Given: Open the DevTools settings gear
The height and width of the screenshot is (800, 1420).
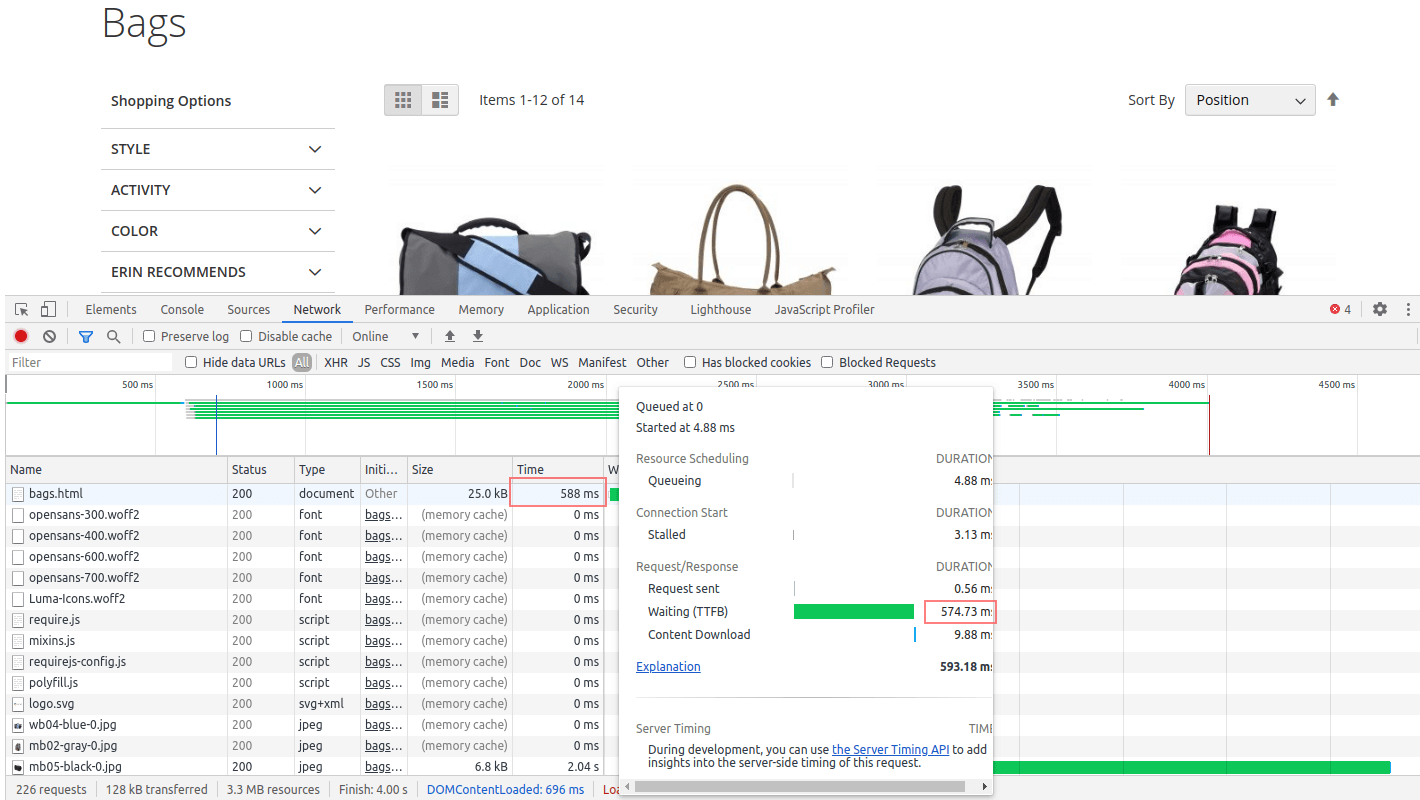Looking at the screenshot, I should point(1380,309).
